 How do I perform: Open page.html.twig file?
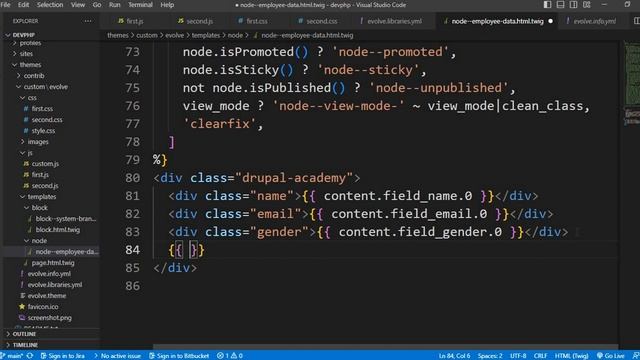(x=53, y=263)
